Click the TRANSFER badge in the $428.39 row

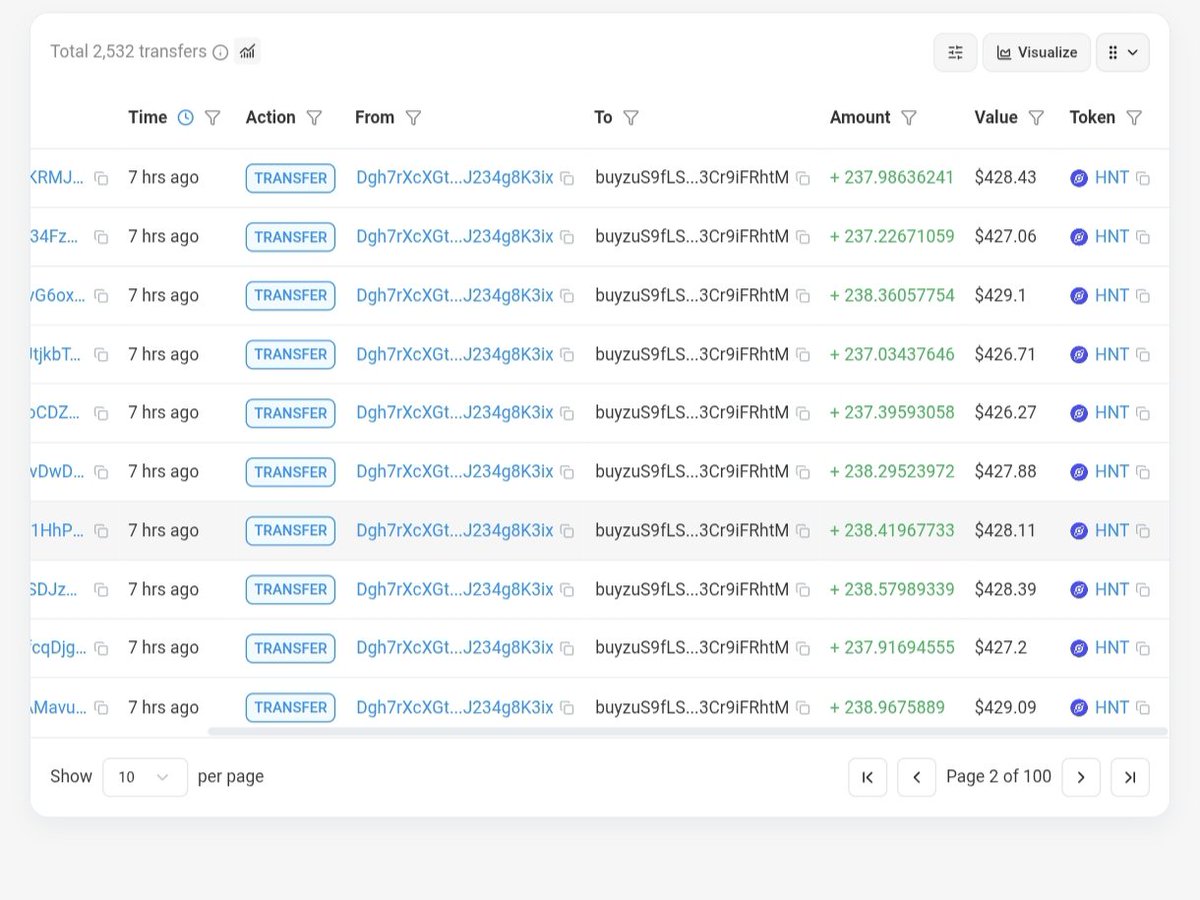tap(290, 589)
